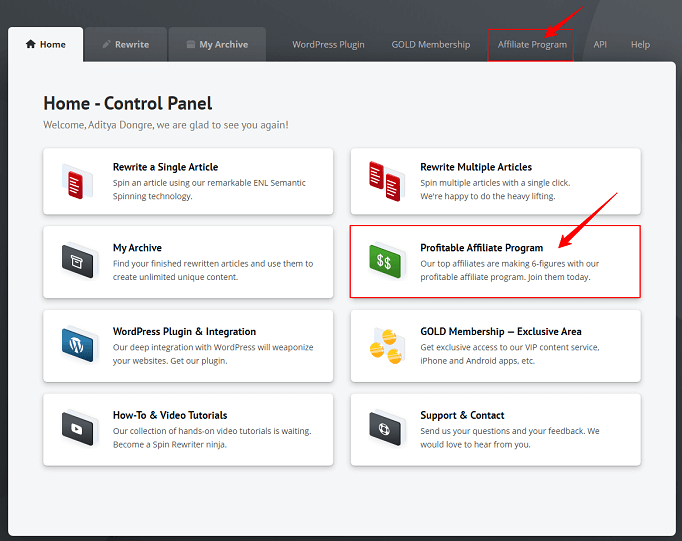Click the dark My Archive box icon
The image size is (682, 541).
point(78,261)
